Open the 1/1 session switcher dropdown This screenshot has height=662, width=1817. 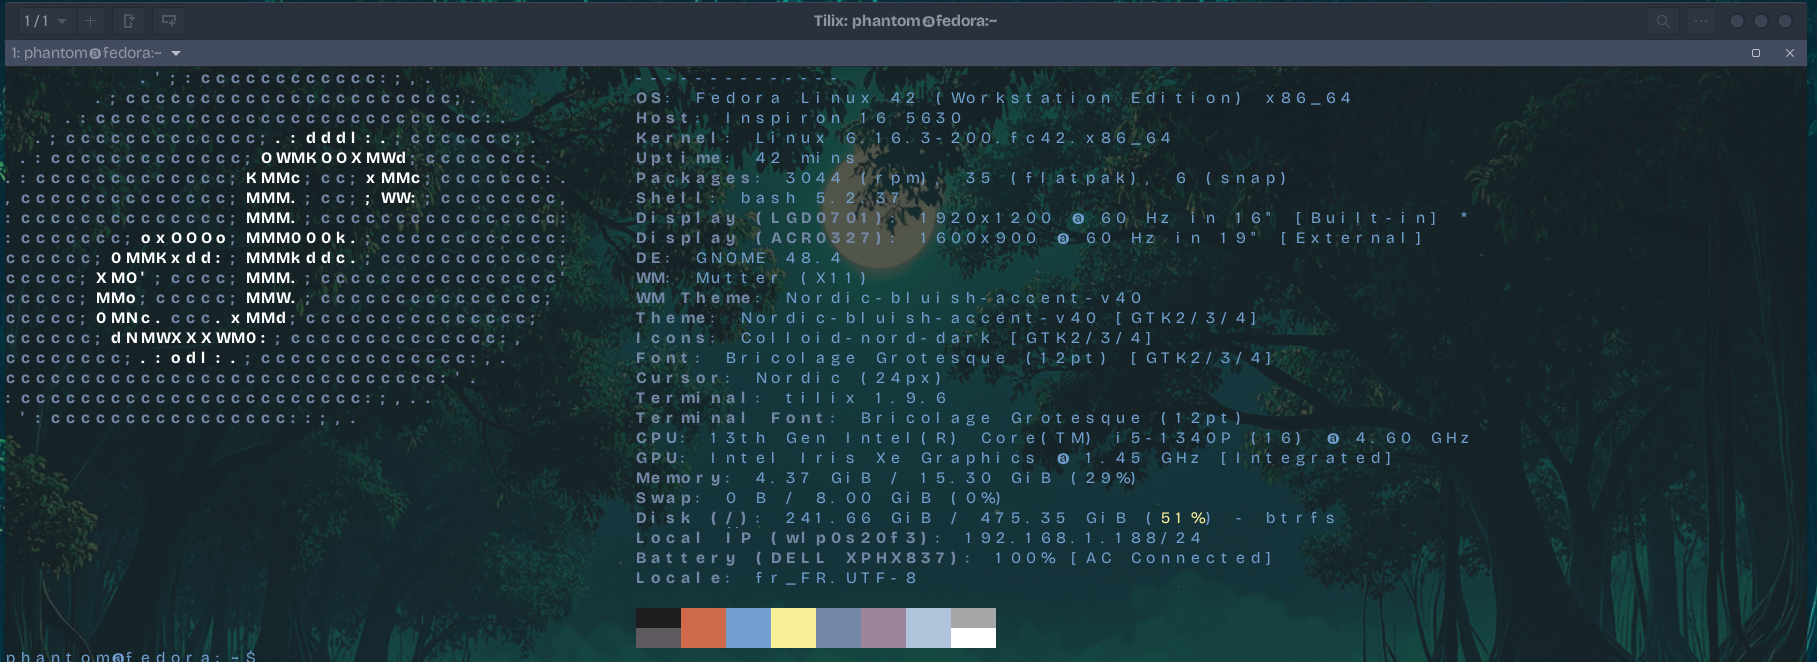[45, 21]
